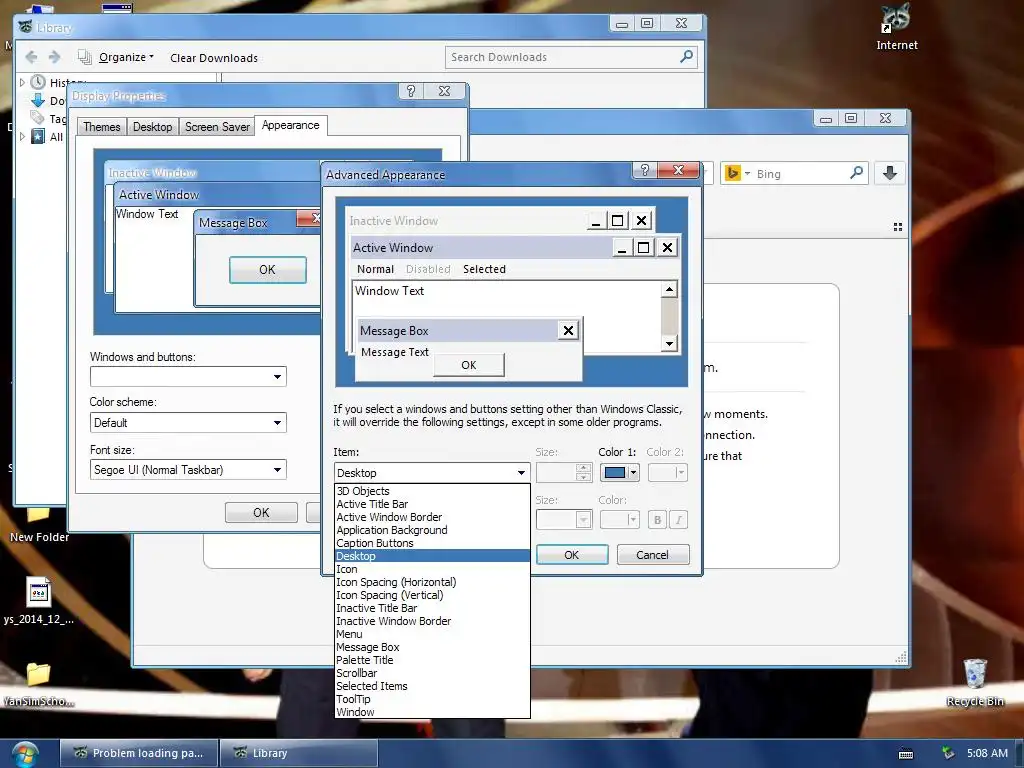Viewport: 1024px width, 768px height.
Task: Select Scrollbar in the Item list
Action: 432,673
